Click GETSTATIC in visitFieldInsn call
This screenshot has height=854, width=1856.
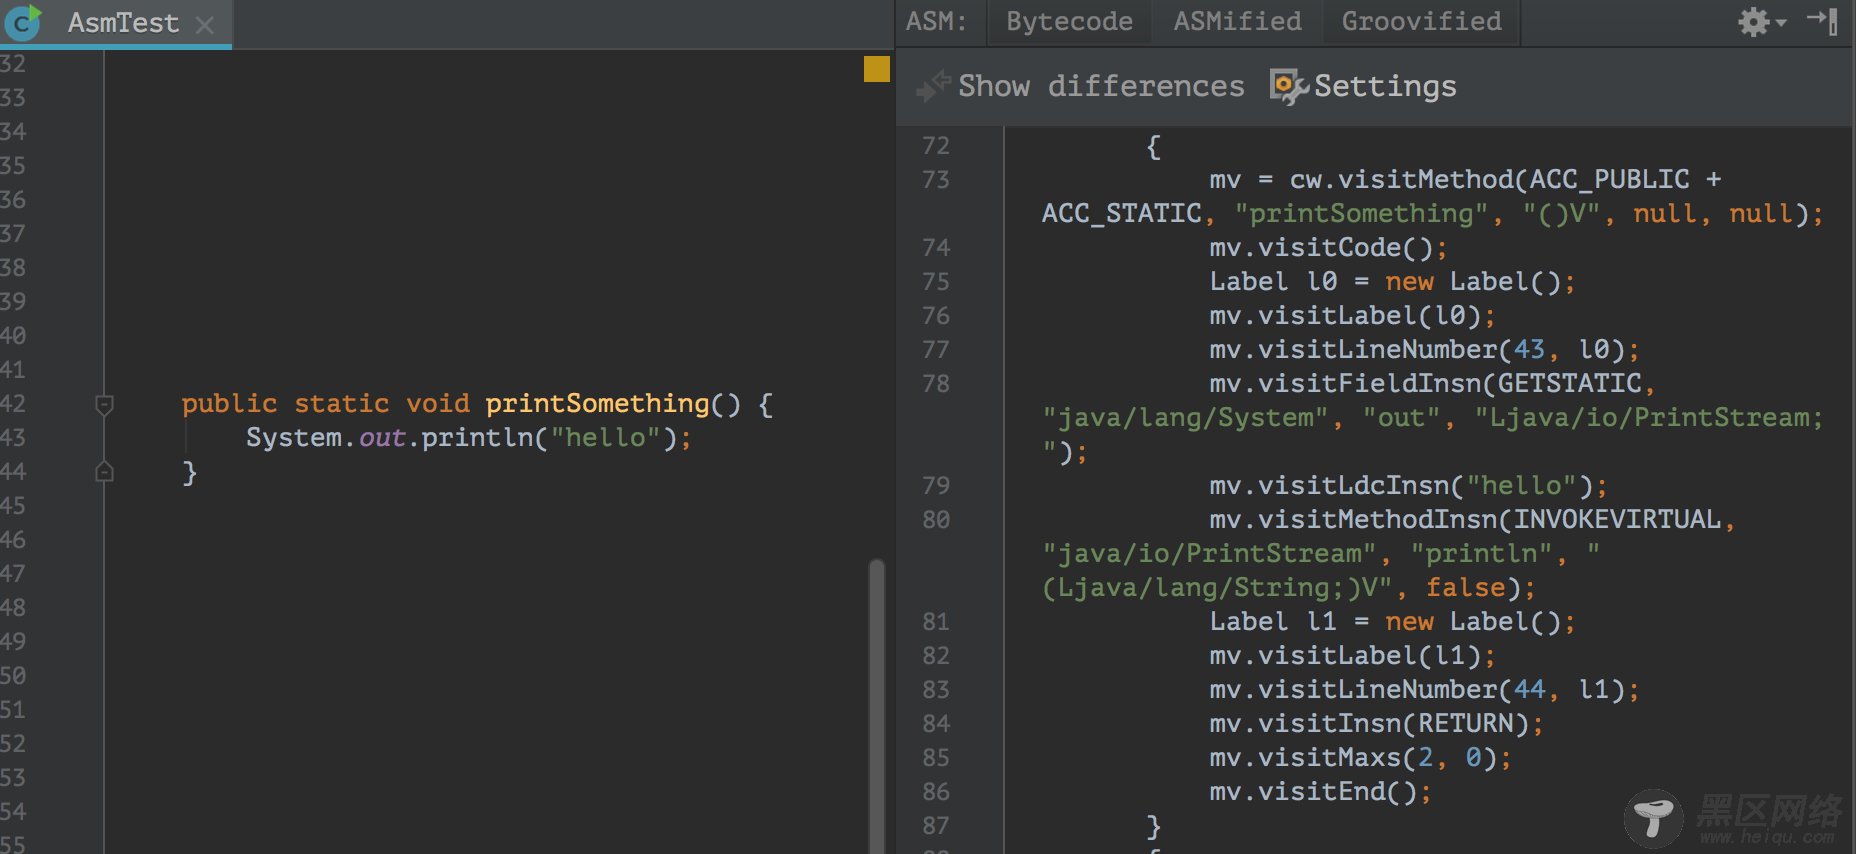1569,384
